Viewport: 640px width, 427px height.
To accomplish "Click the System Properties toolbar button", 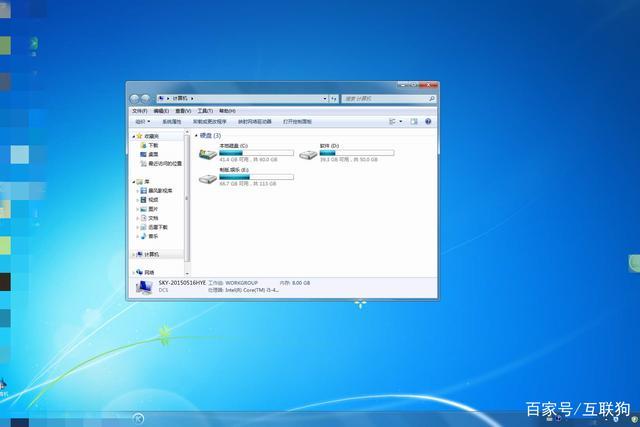I will pyautogui.click(x=173, y=121).
